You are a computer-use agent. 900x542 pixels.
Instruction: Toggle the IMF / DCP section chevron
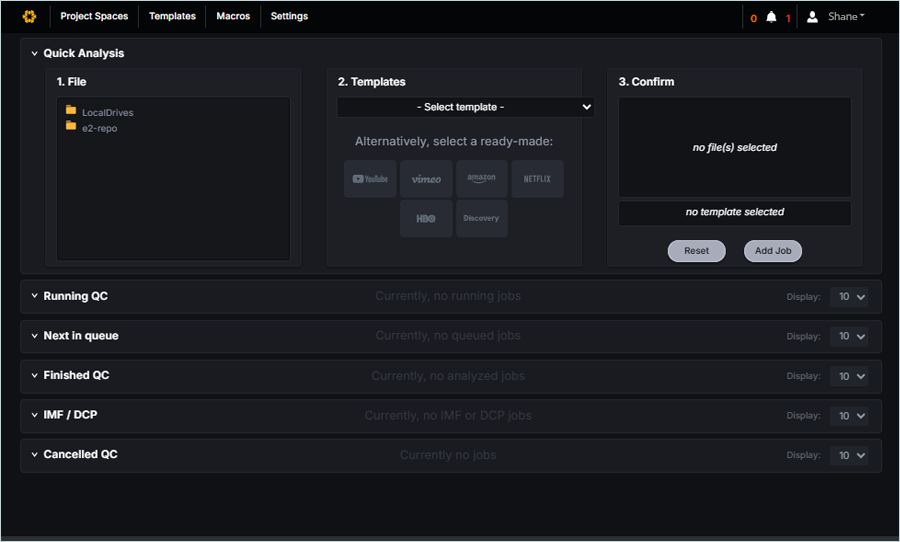(x=34, y=415)
